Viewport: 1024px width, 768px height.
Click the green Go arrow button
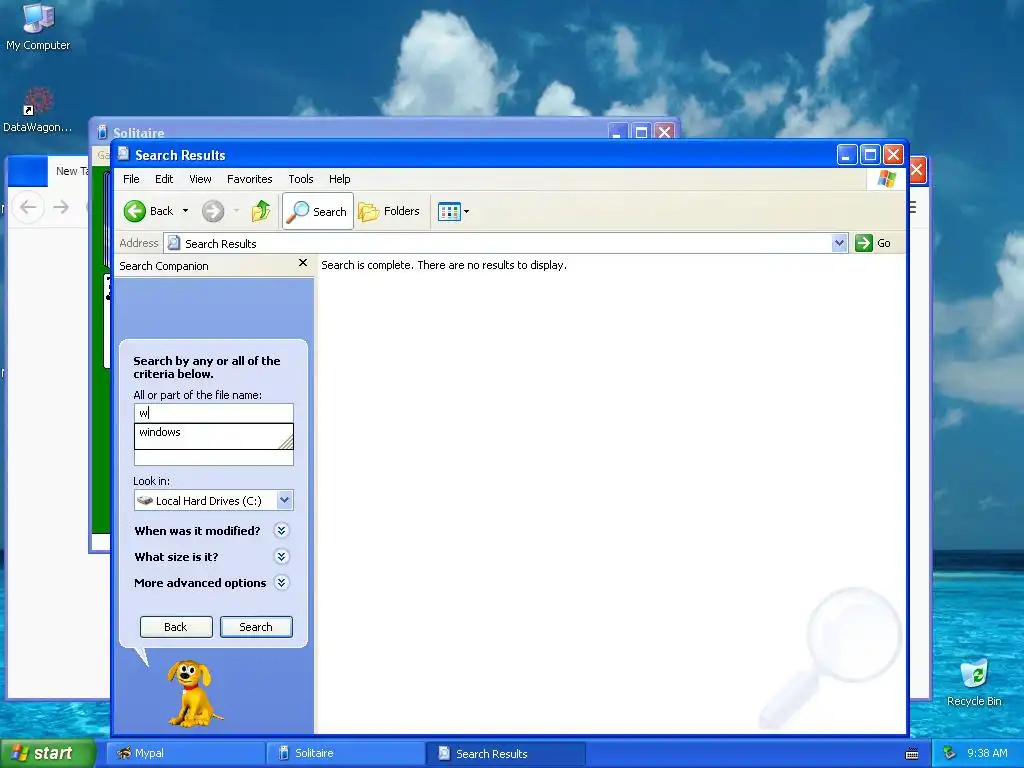863,243
